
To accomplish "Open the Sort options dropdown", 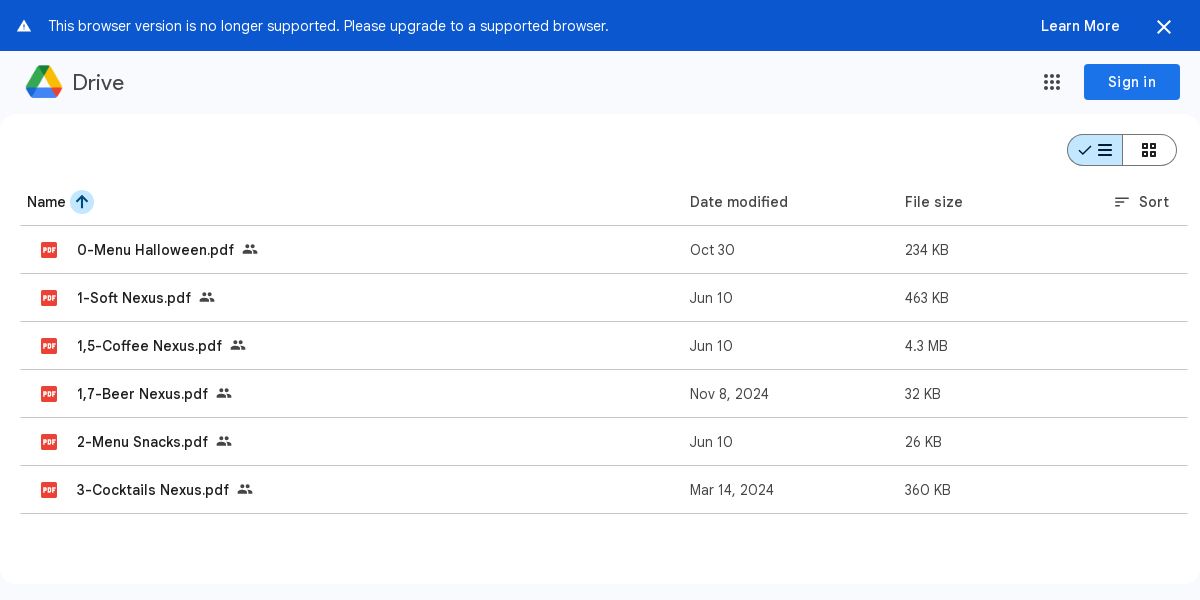I will click(x=1141, y=202).
